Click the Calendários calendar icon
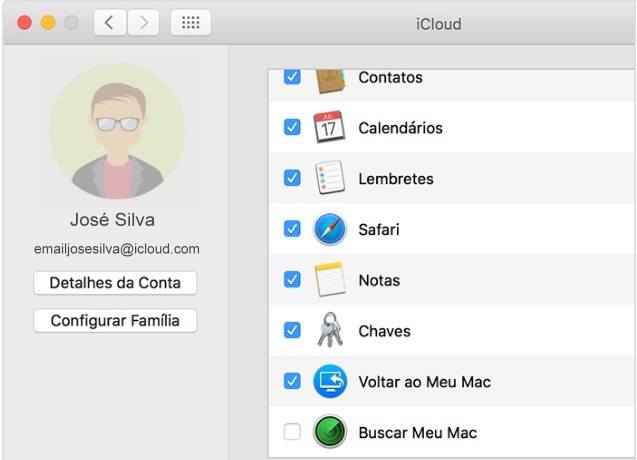637x460 pixels. click(x=329, y=128)
